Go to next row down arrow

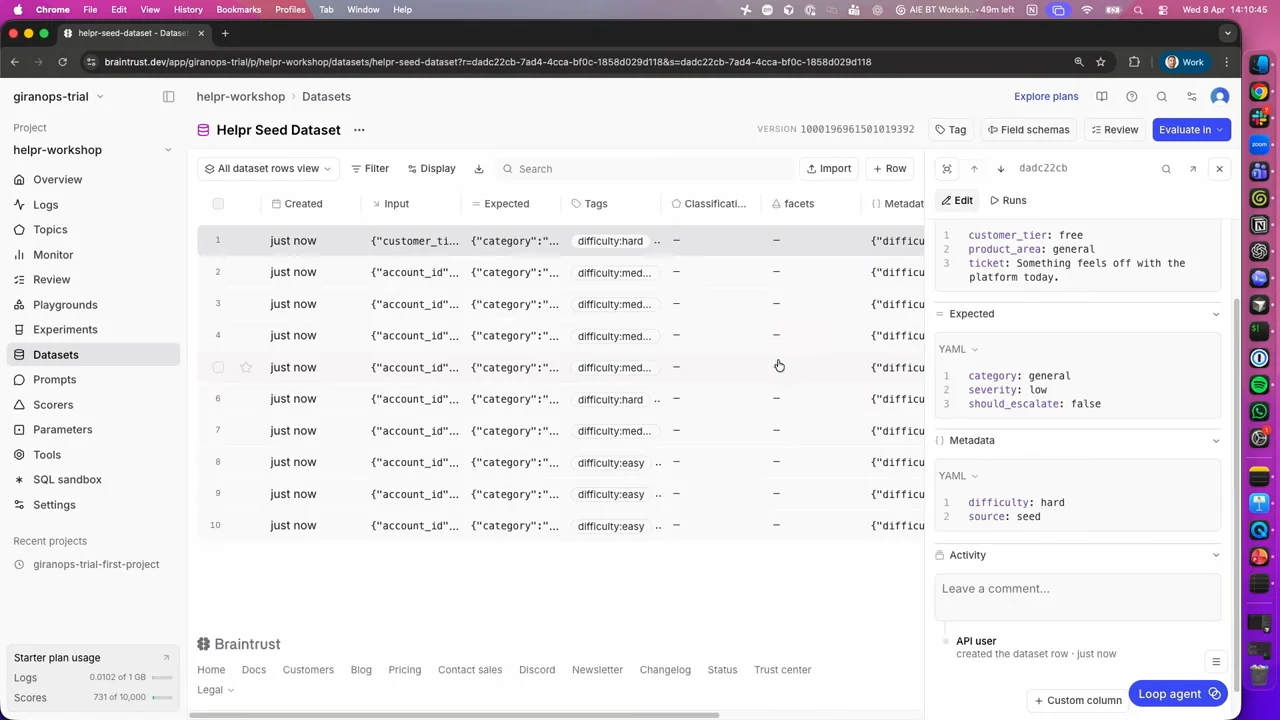coord(1001,169)
